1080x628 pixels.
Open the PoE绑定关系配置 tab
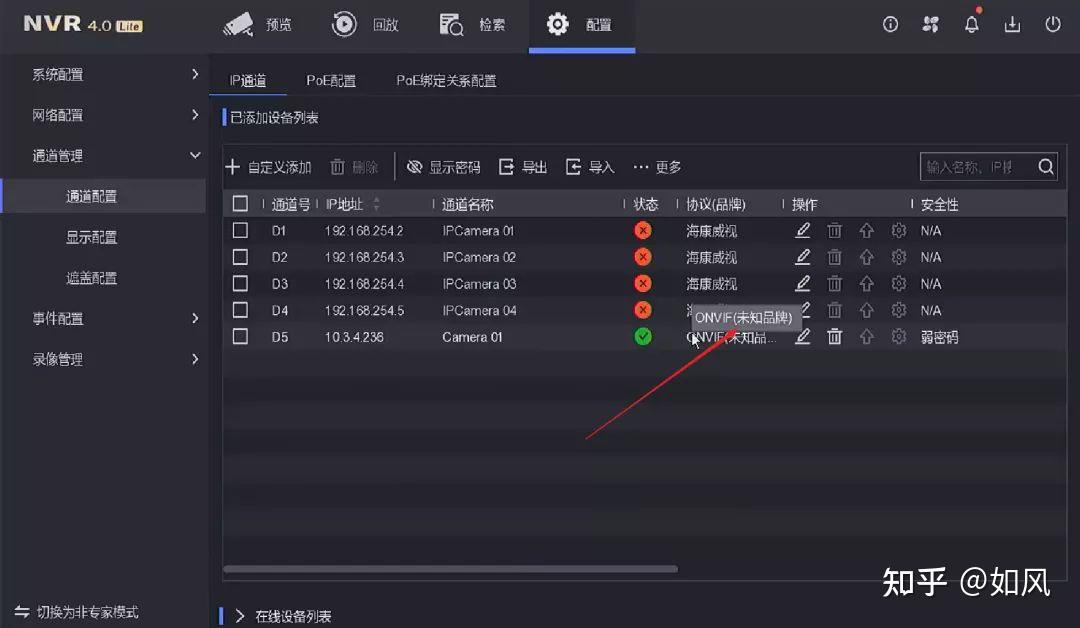pos(446,81)
